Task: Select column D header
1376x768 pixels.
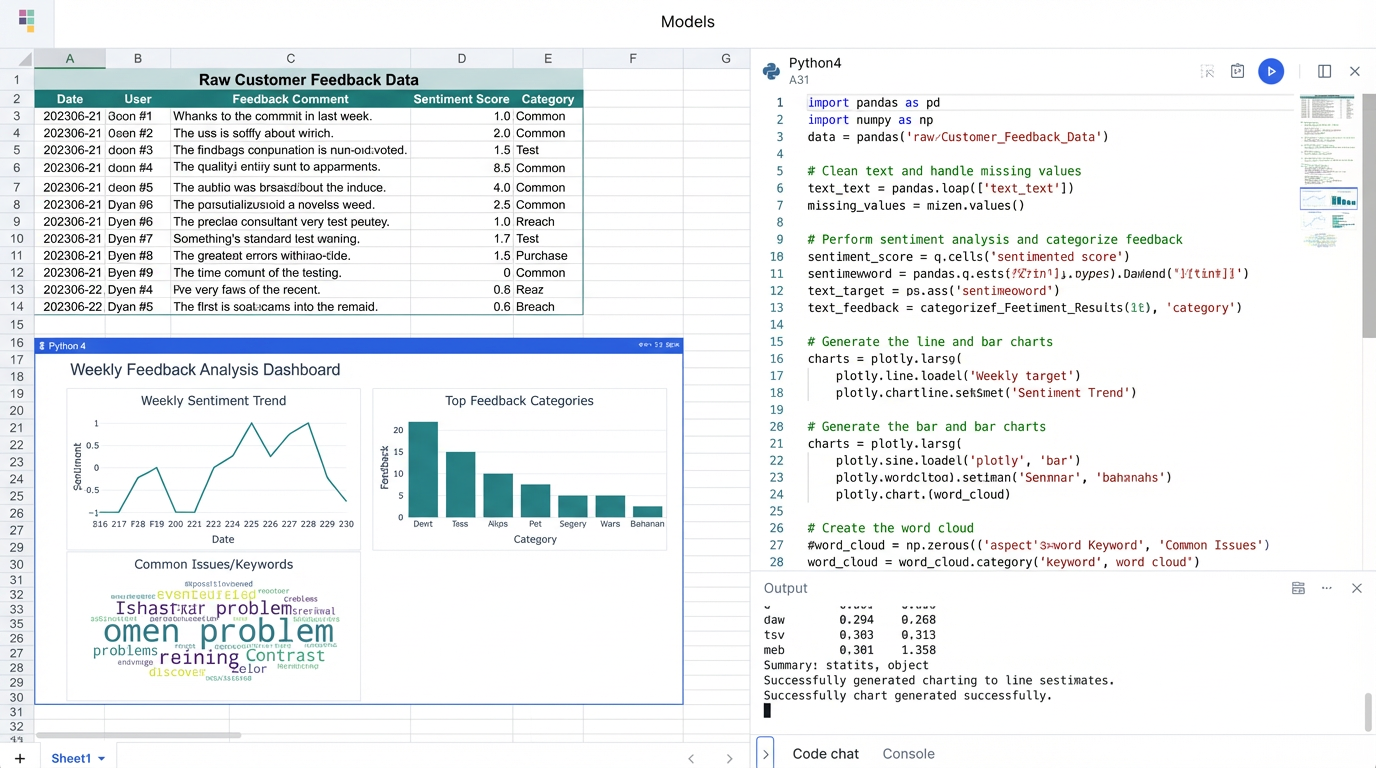Action: [461, 59]
